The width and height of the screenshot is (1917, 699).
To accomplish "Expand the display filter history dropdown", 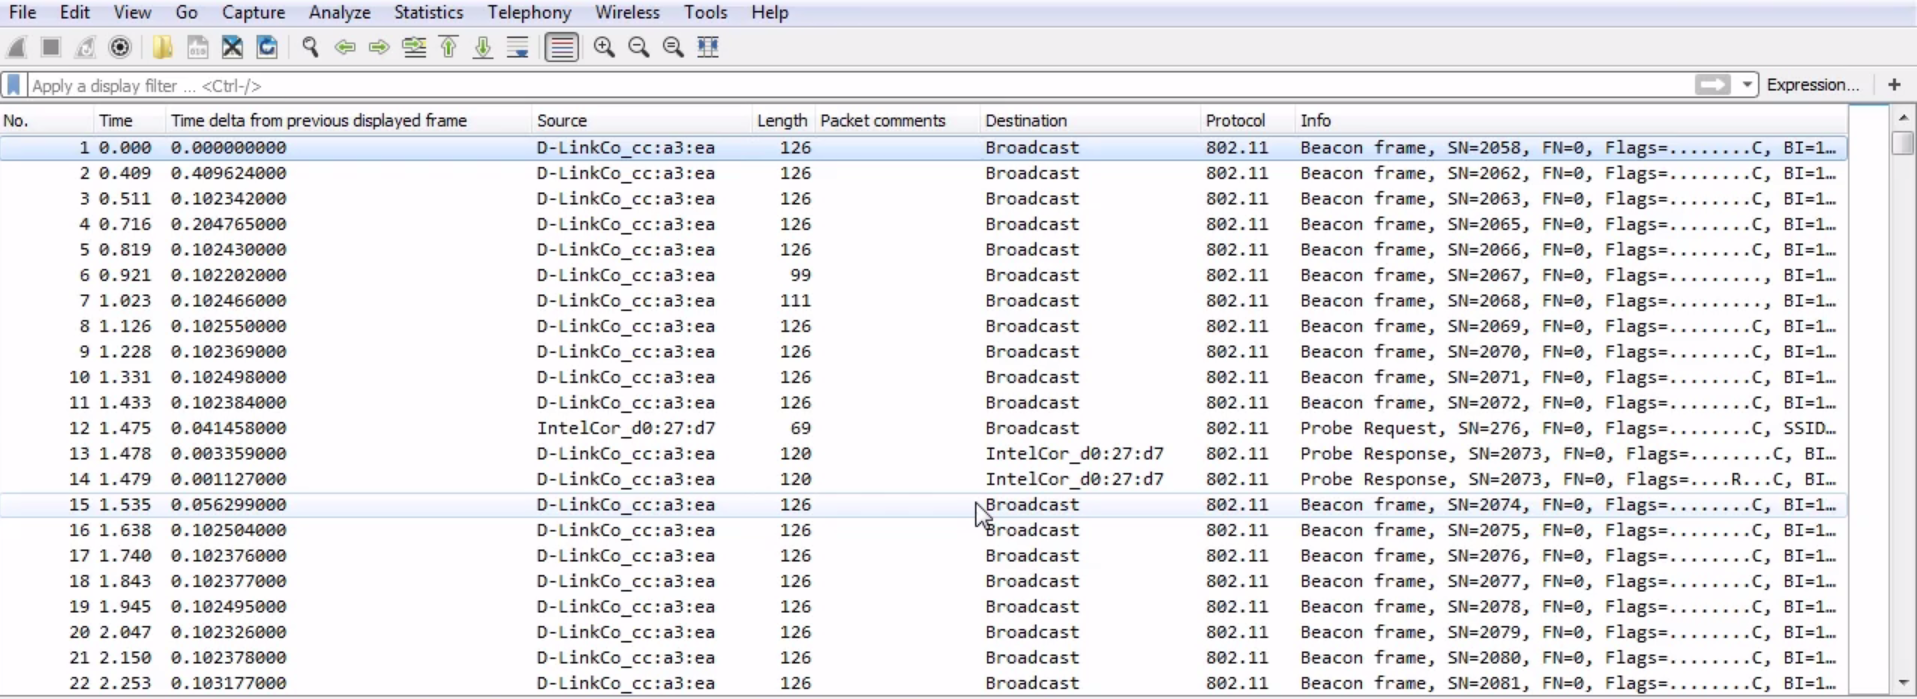I will click(x=1747, y=85).
